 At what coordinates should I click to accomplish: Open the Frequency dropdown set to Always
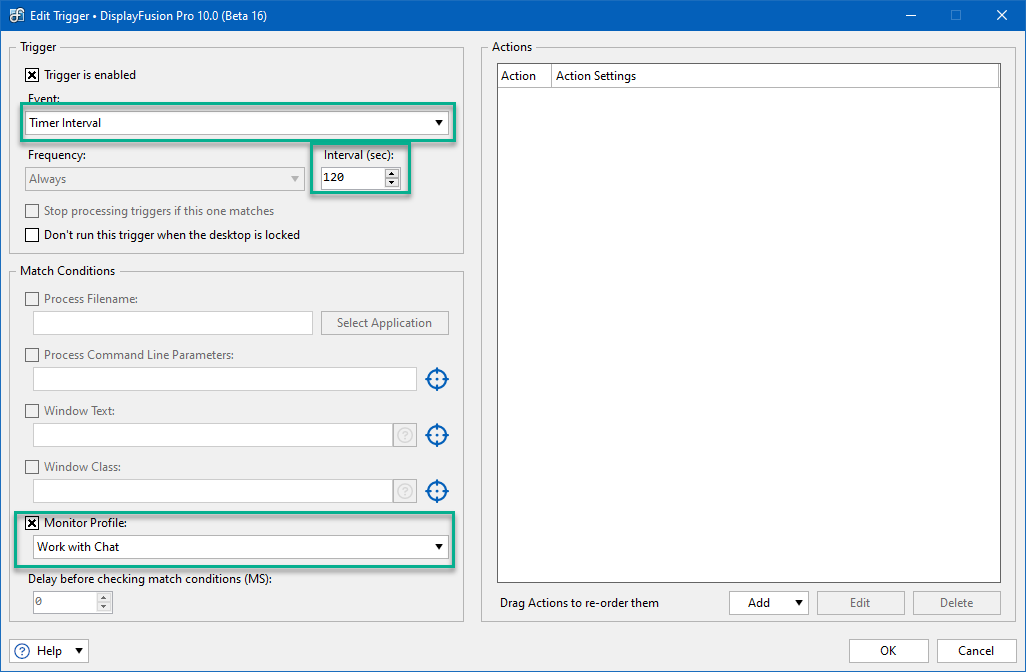[x=165, y=179]
